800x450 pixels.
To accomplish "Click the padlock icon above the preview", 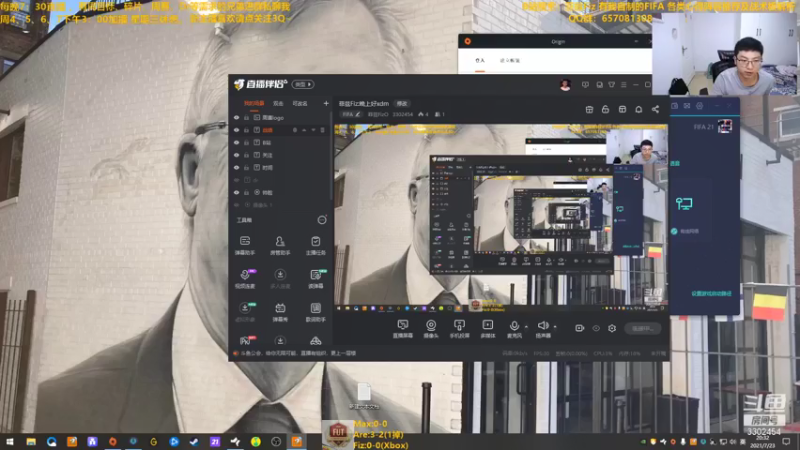I will point(605,109).
